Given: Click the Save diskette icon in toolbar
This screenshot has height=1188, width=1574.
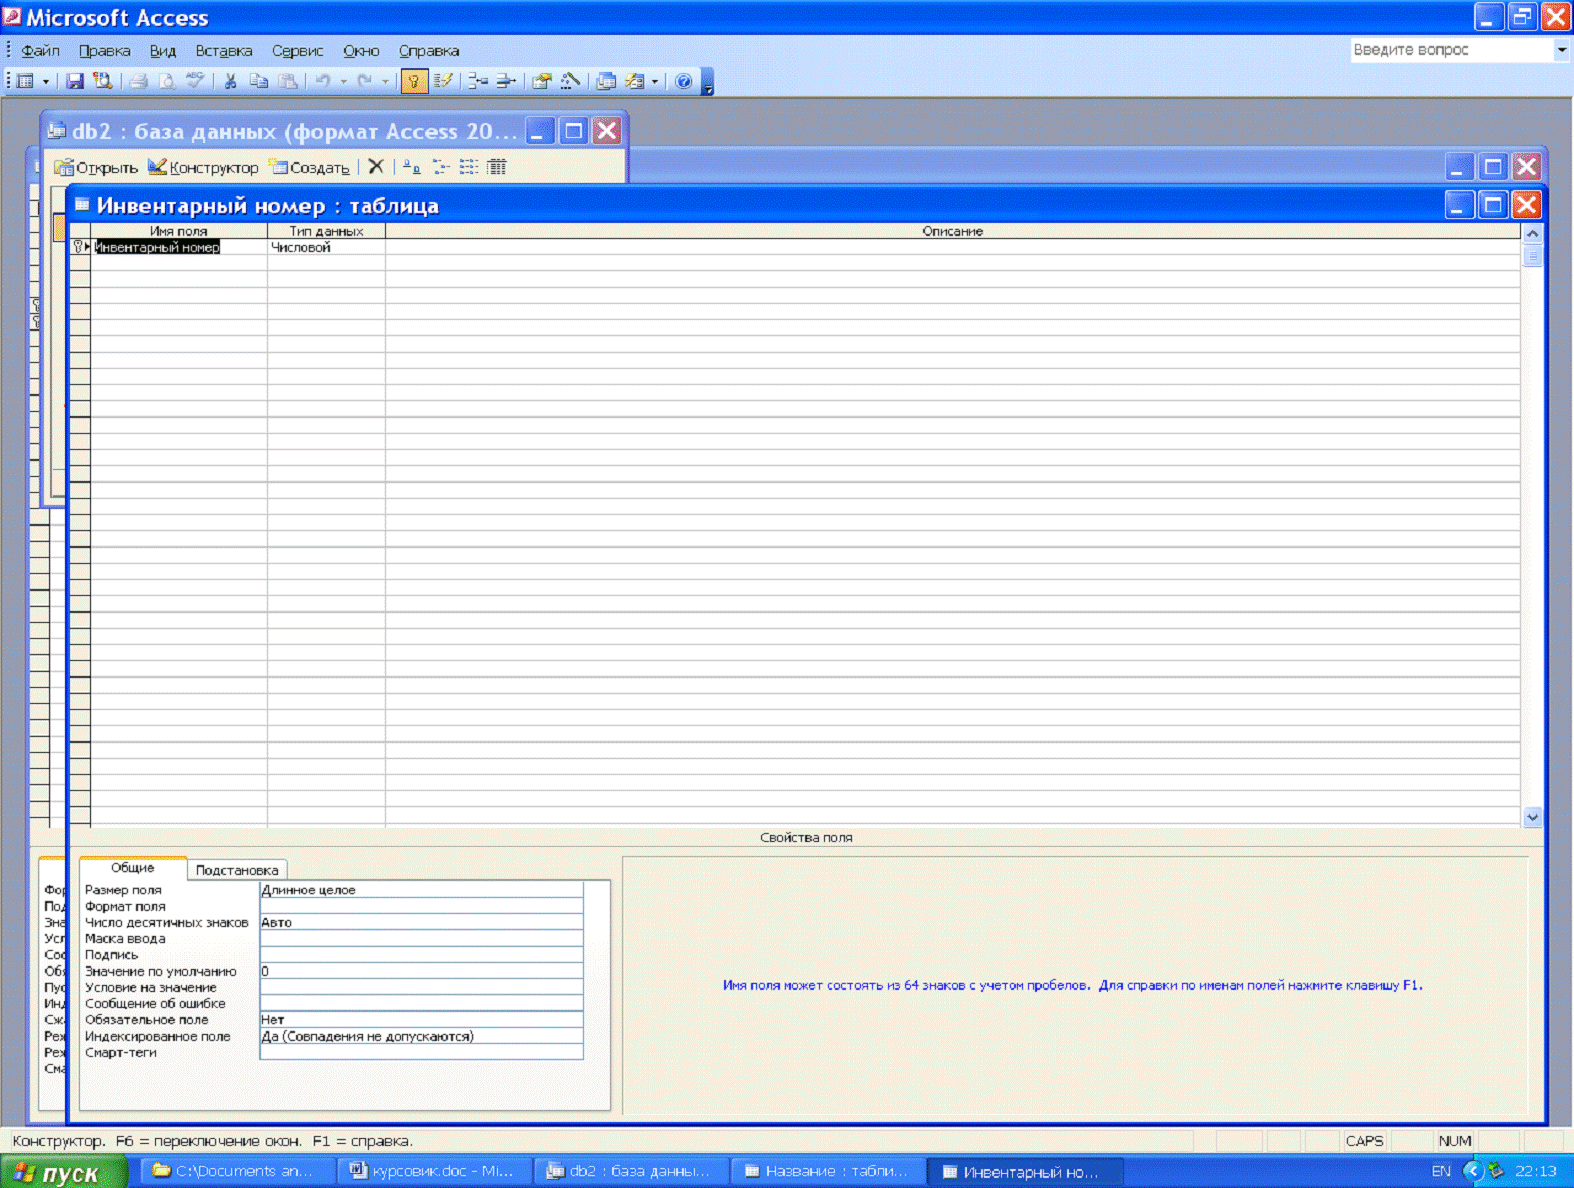Looking at the screenshot, I should pyautogui.click(x=75, y=82).
